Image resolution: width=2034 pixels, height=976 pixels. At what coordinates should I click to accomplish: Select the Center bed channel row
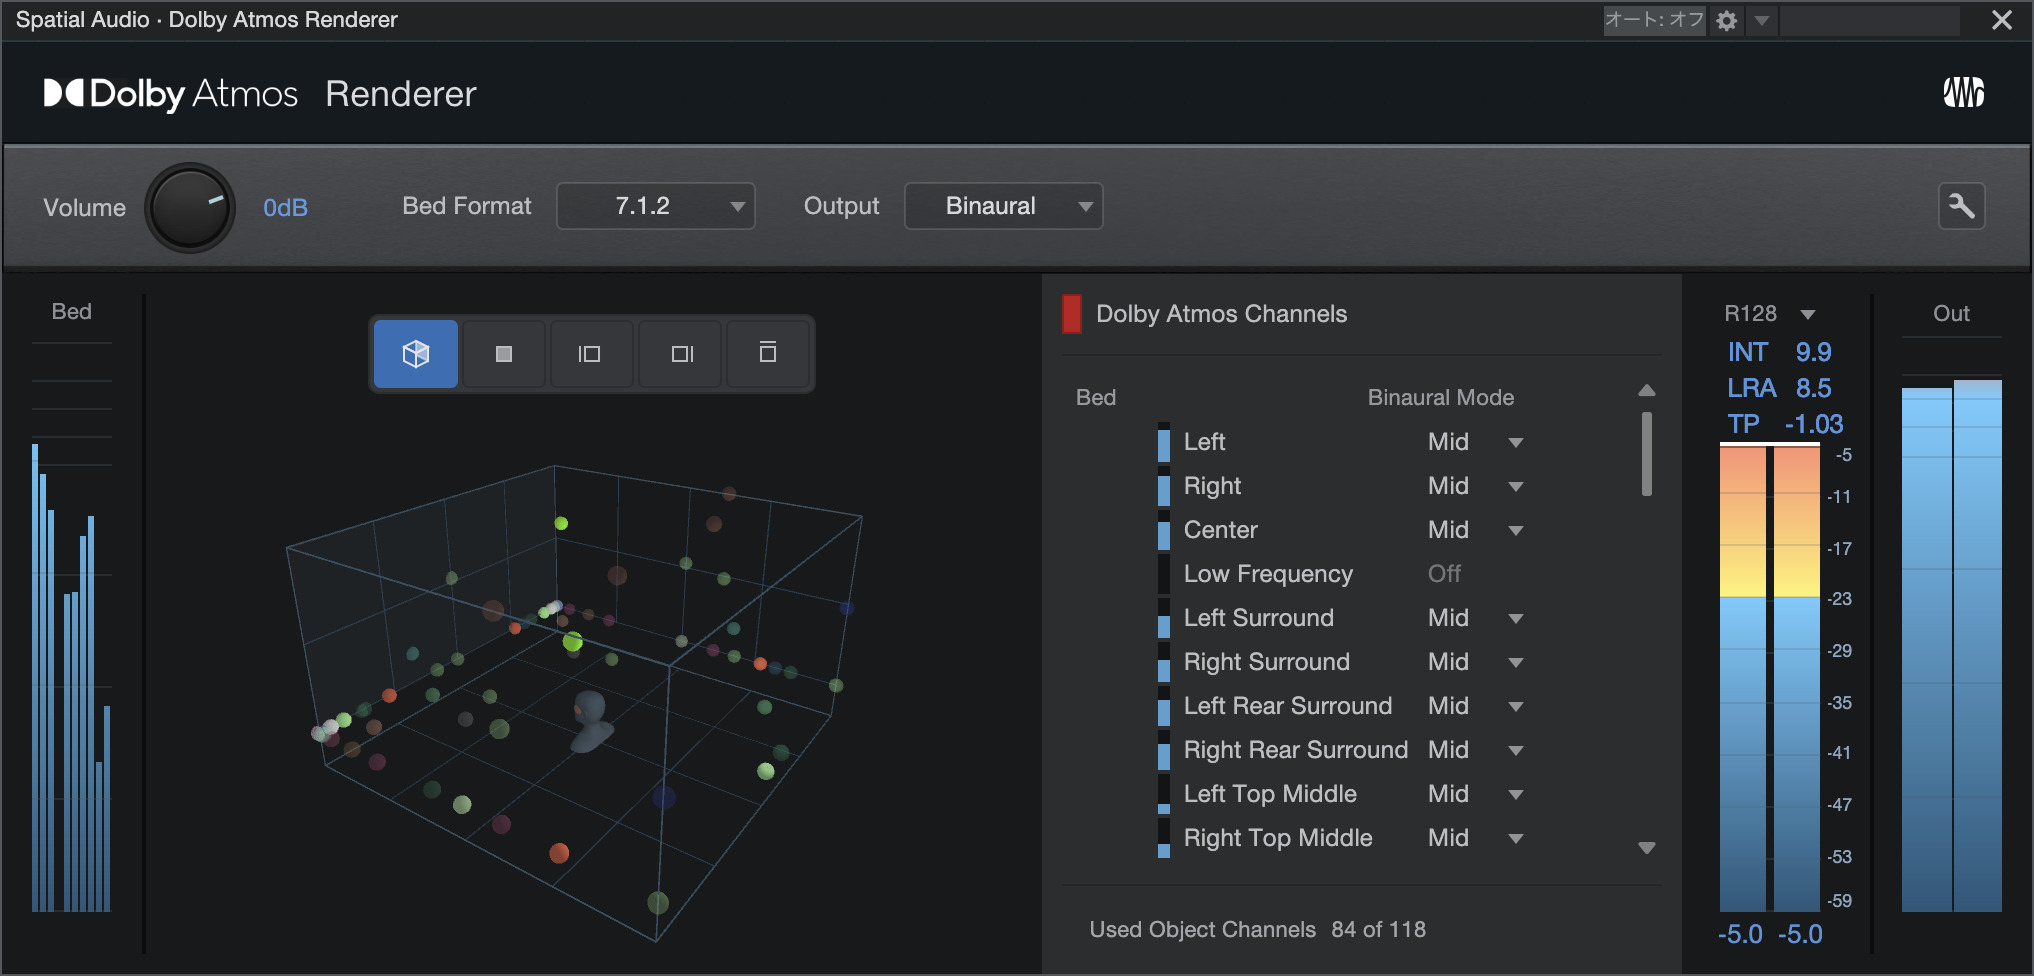click(x=1341, y=530)
